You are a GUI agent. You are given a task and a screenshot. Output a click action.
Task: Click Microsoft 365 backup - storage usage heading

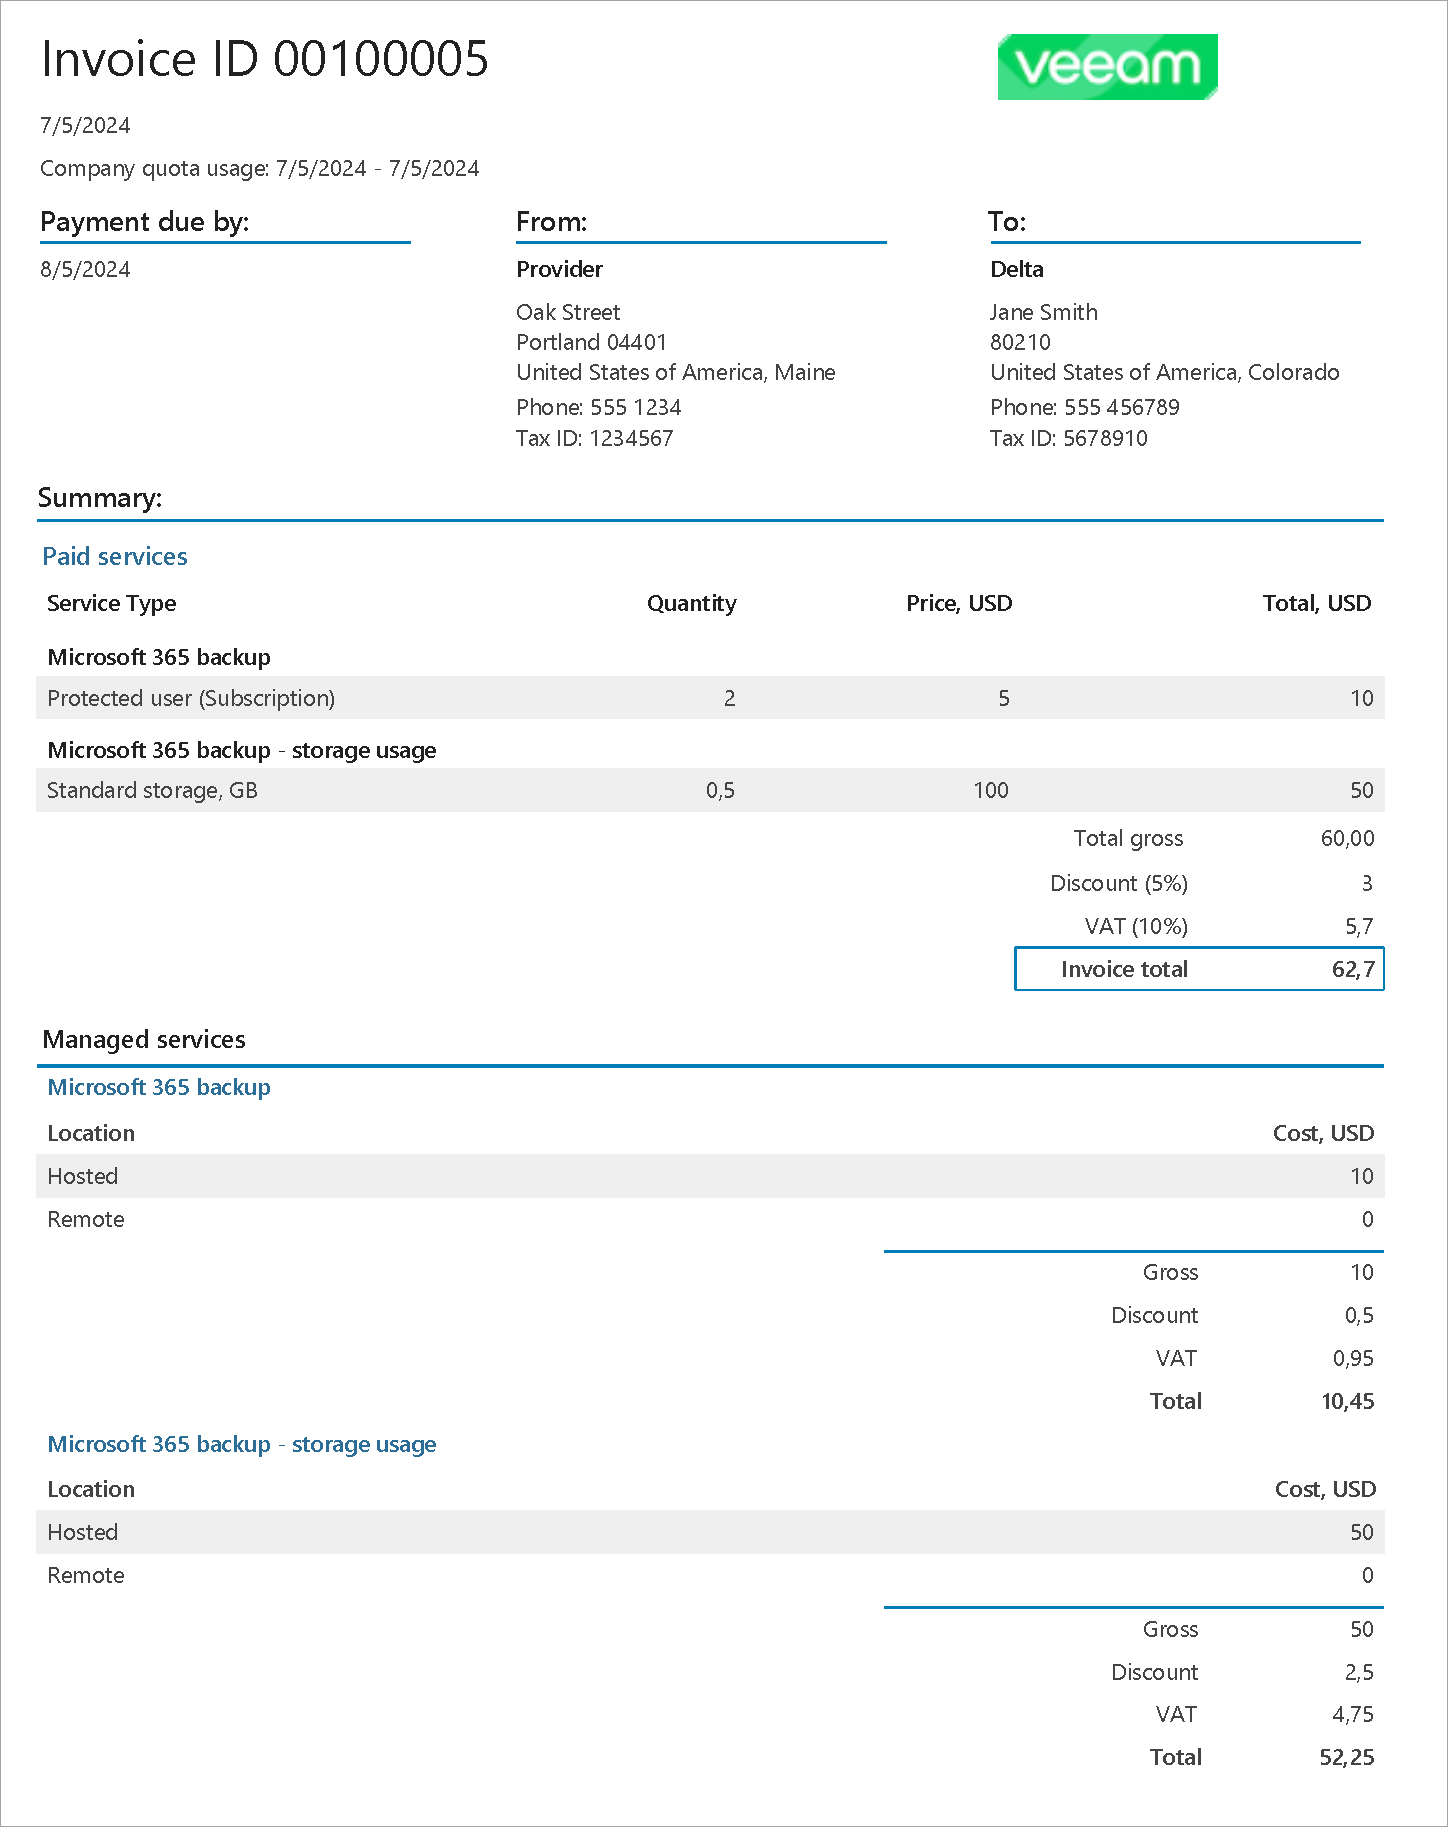pyautogui.click(x=242, y=1444)
